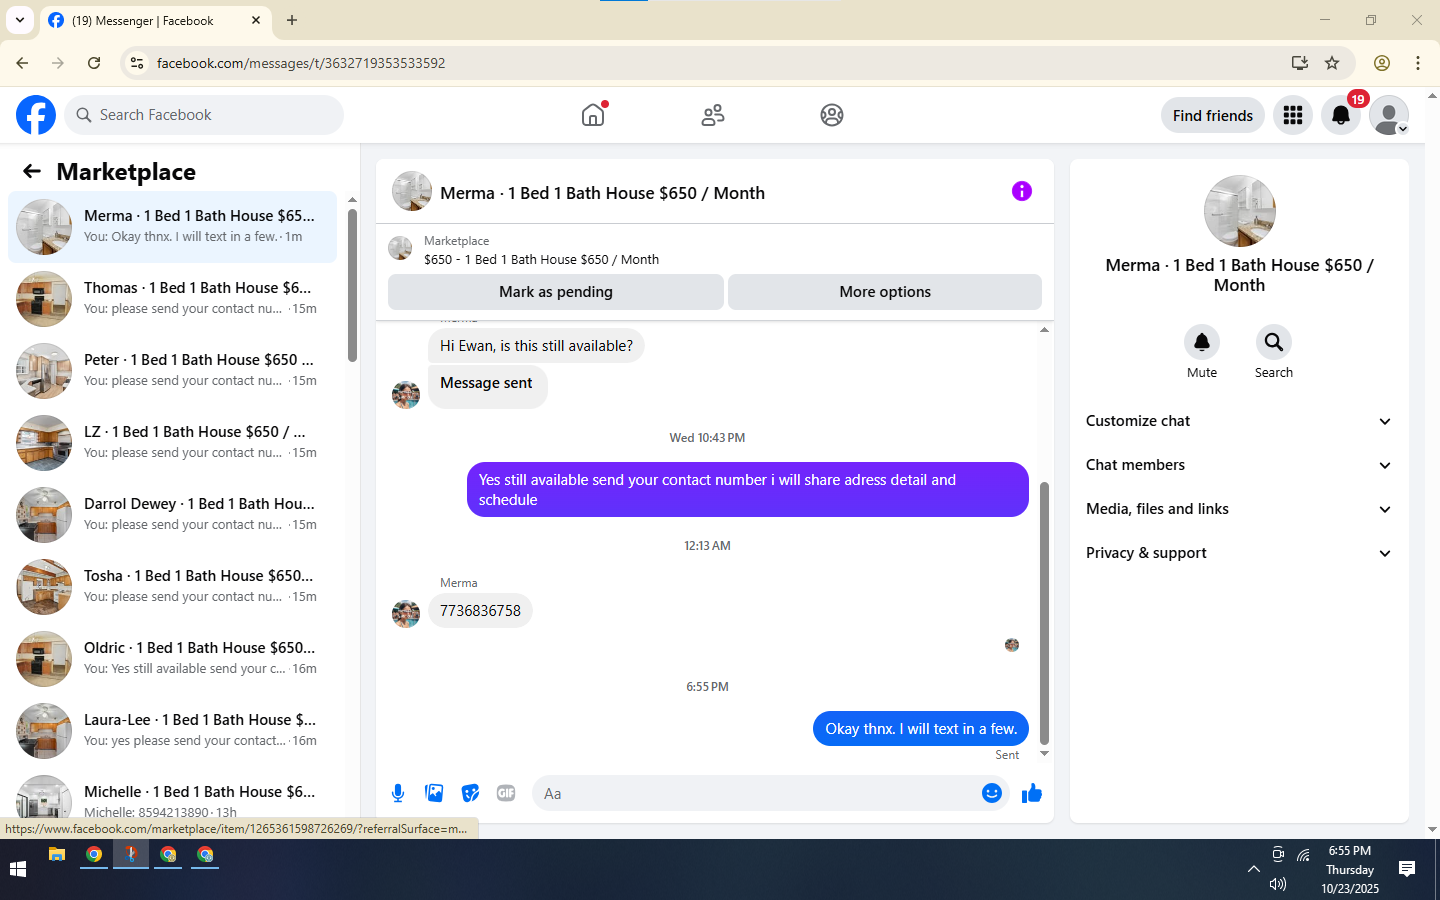Click the More options button
This screenshot has width=1440, height=900.
coord(885,292)
